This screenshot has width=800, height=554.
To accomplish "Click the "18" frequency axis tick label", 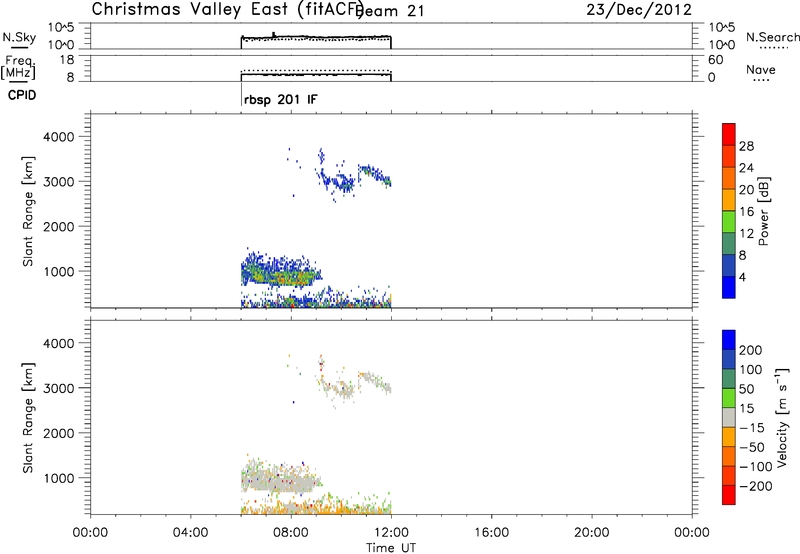I will [67, 60].
